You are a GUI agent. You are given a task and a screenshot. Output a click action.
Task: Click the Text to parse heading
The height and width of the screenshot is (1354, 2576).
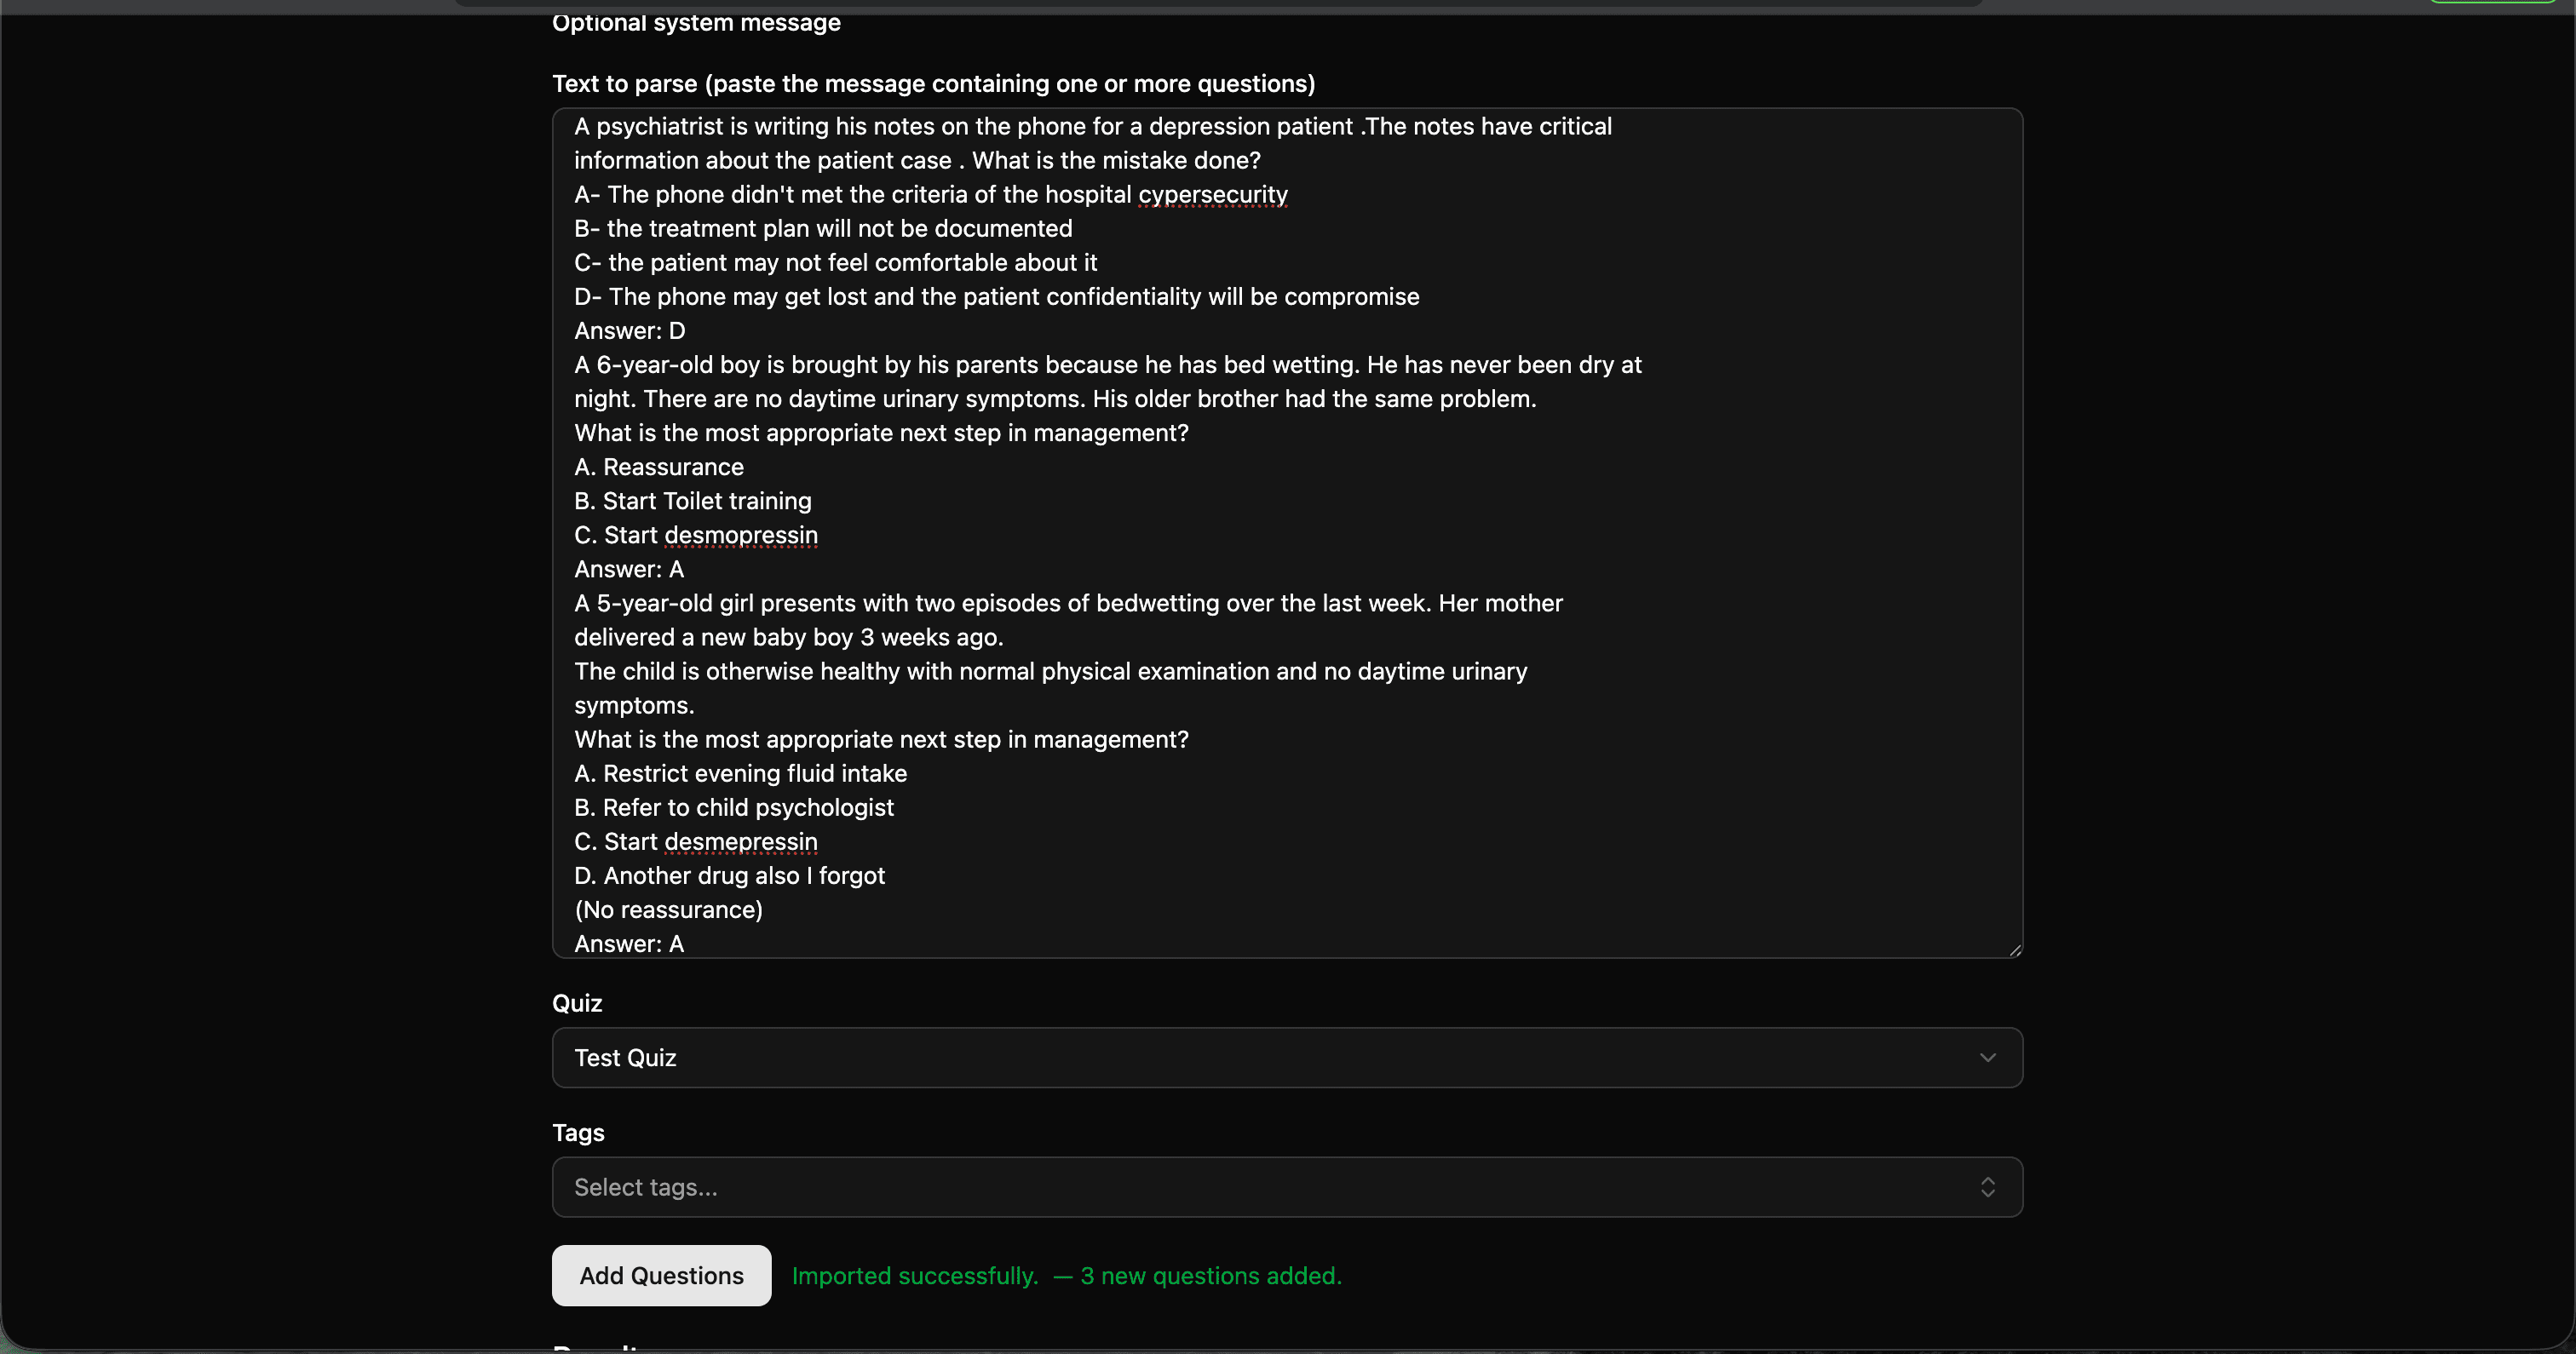(x=933, y=83)
